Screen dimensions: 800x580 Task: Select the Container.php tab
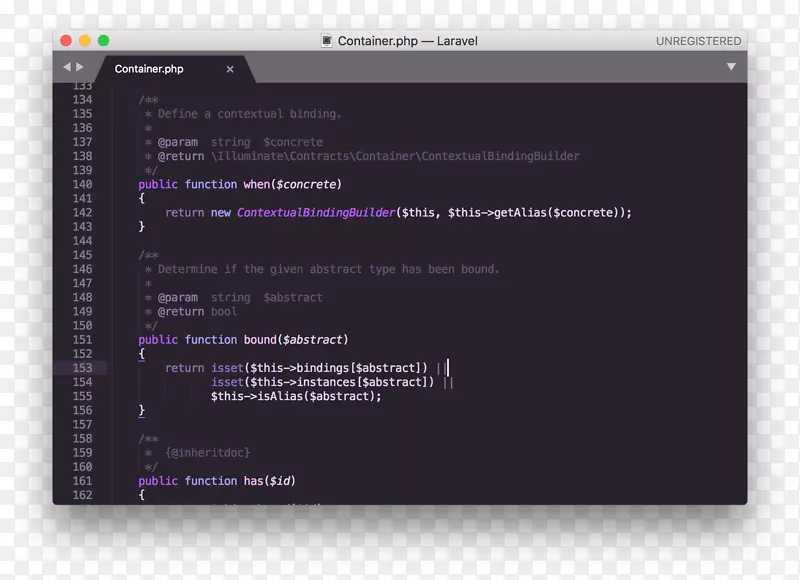click(x=149, y=69)
